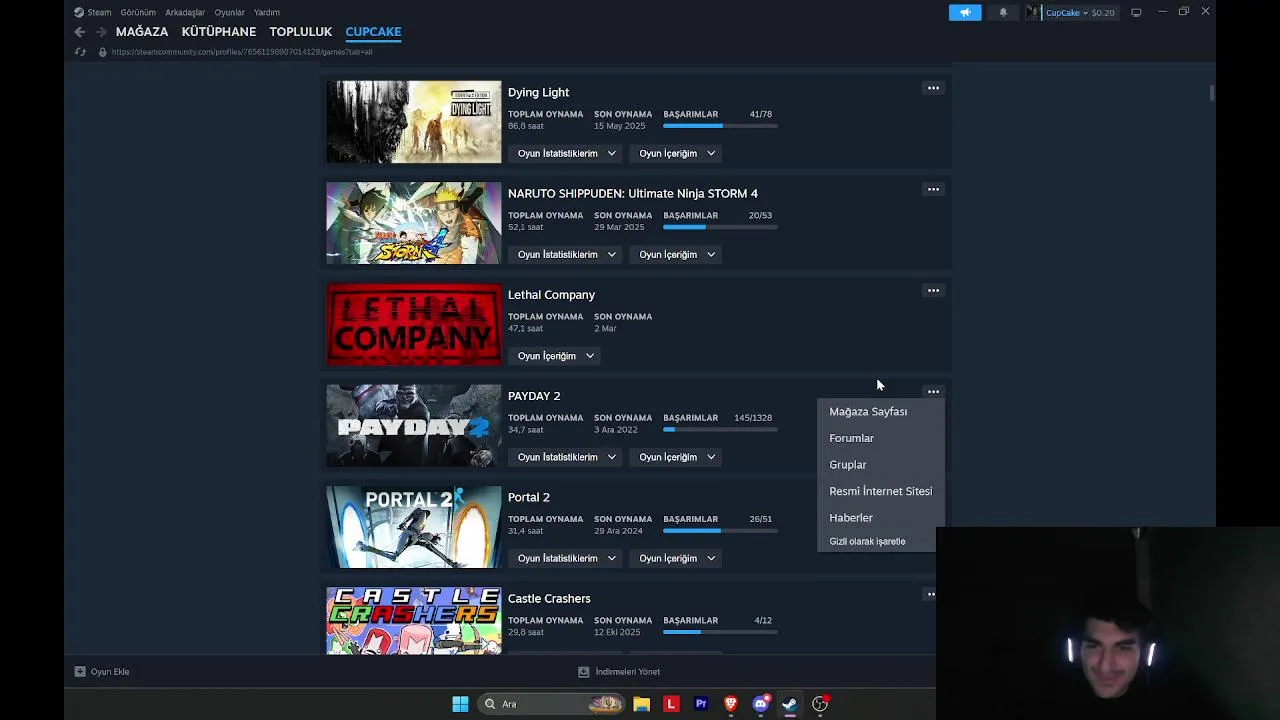The width and height of the screenshot is (1280, 720).
Task: Reload the page with the refresh icon
Action: [x=80, y=52]
